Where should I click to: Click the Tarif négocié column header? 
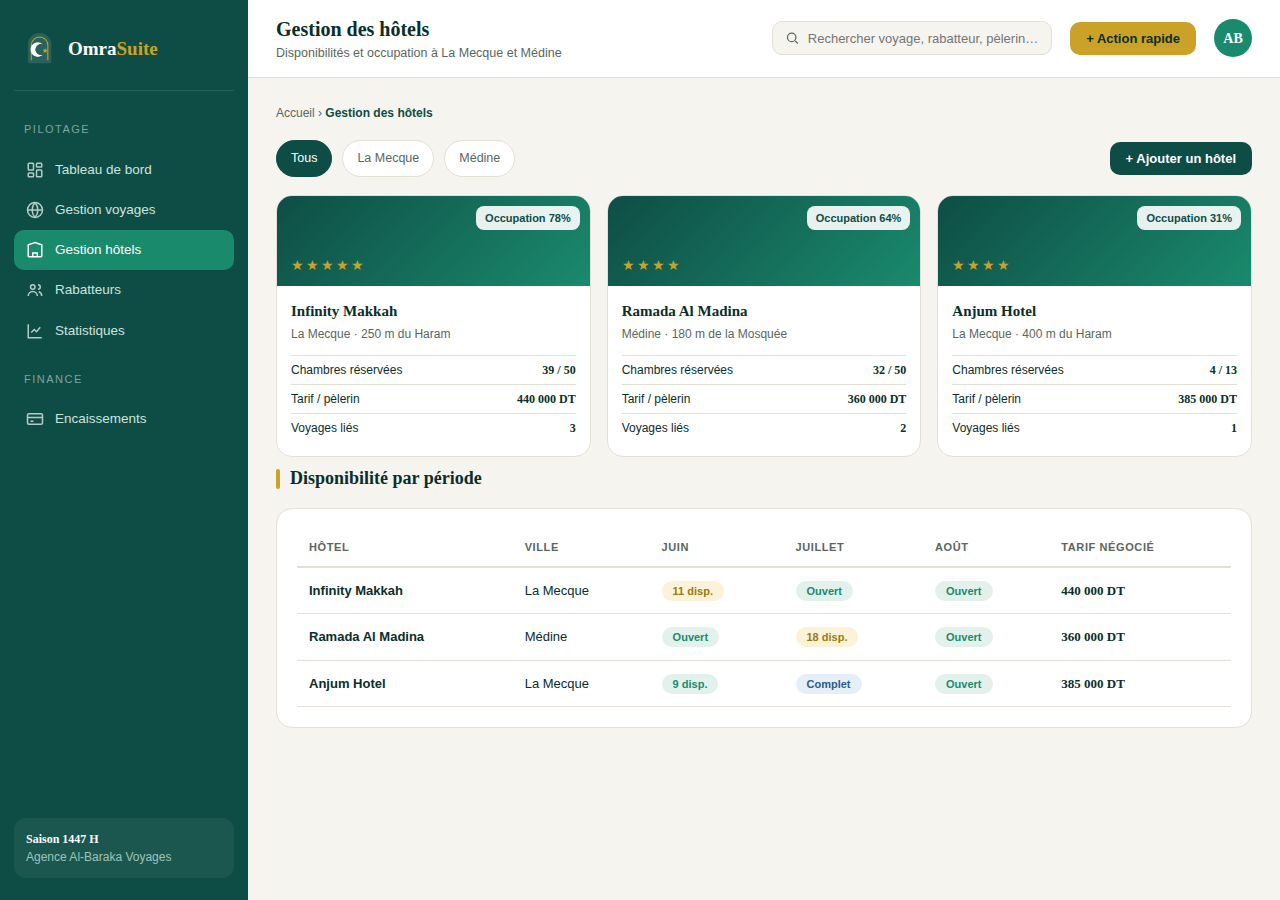pos(1107,547)
